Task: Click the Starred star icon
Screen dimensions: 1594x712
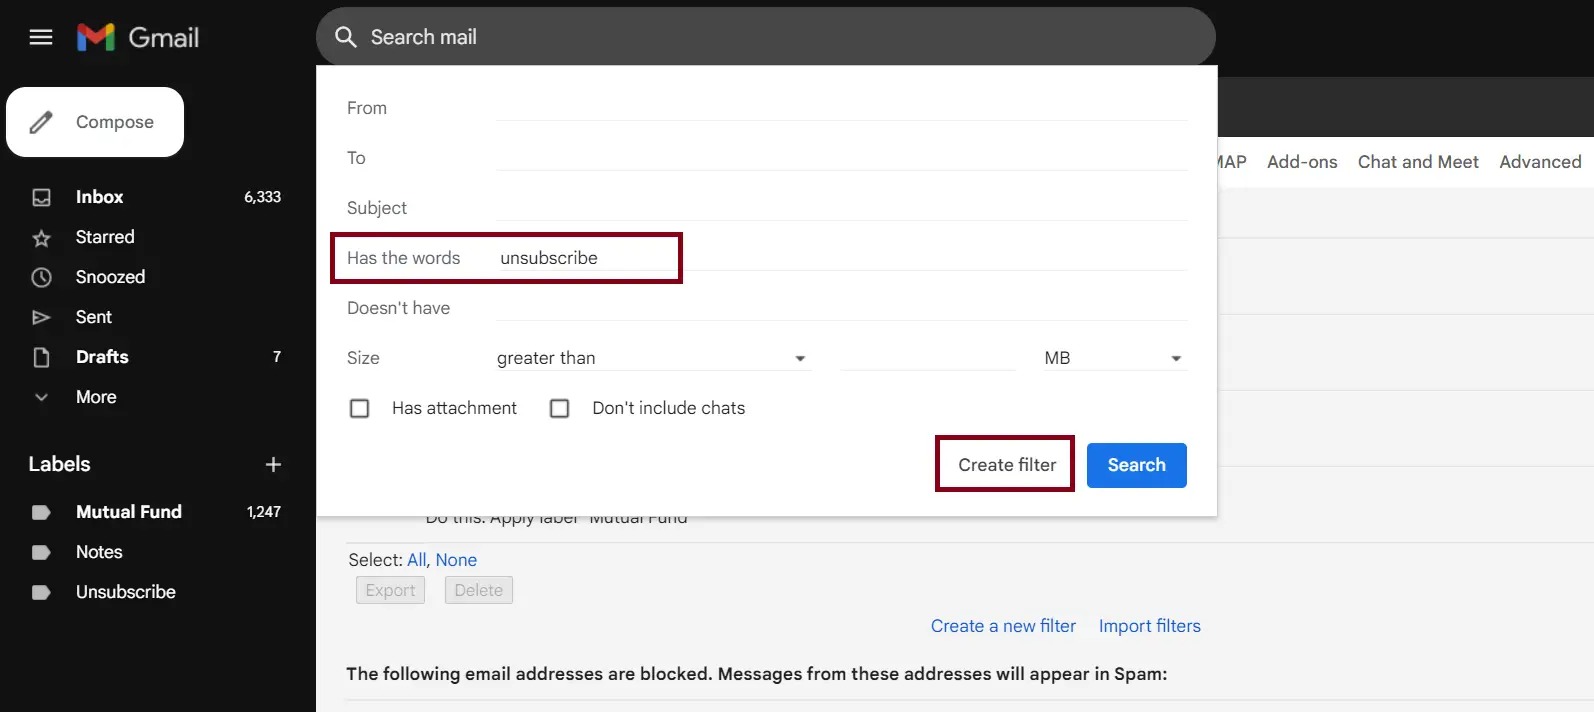Action: pyautogui.click(x=41, y=237)
